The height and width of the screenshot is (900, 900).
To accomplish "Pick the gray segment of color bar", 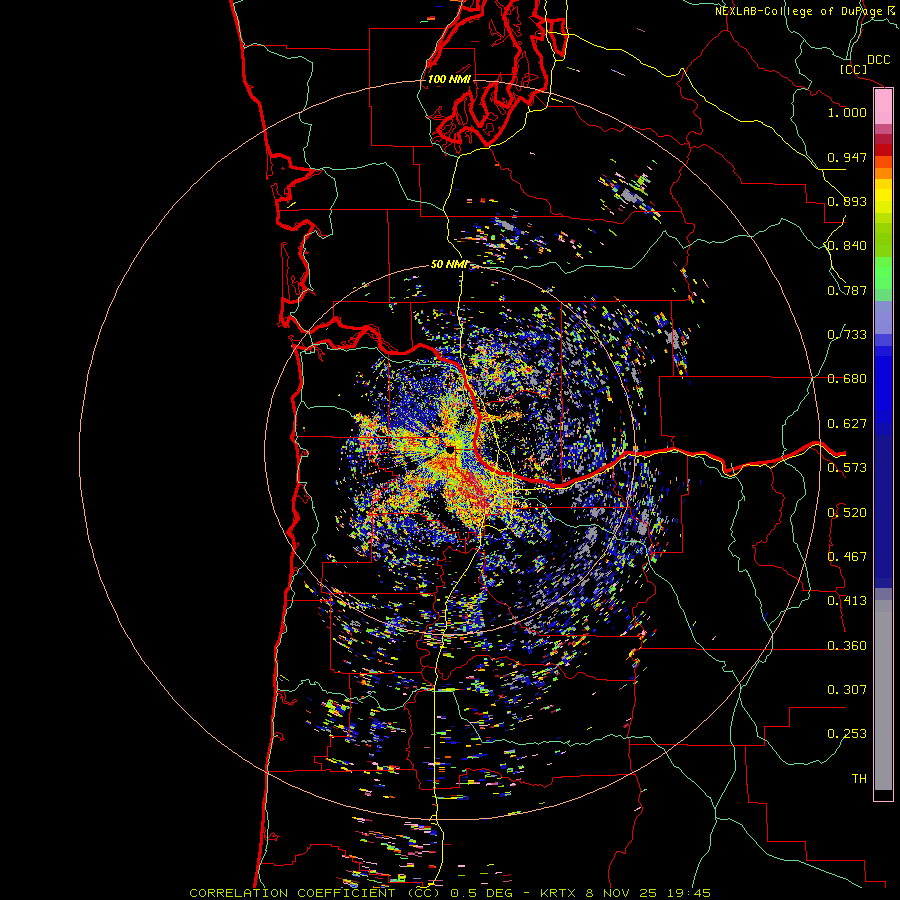I will tap(883, 695).
